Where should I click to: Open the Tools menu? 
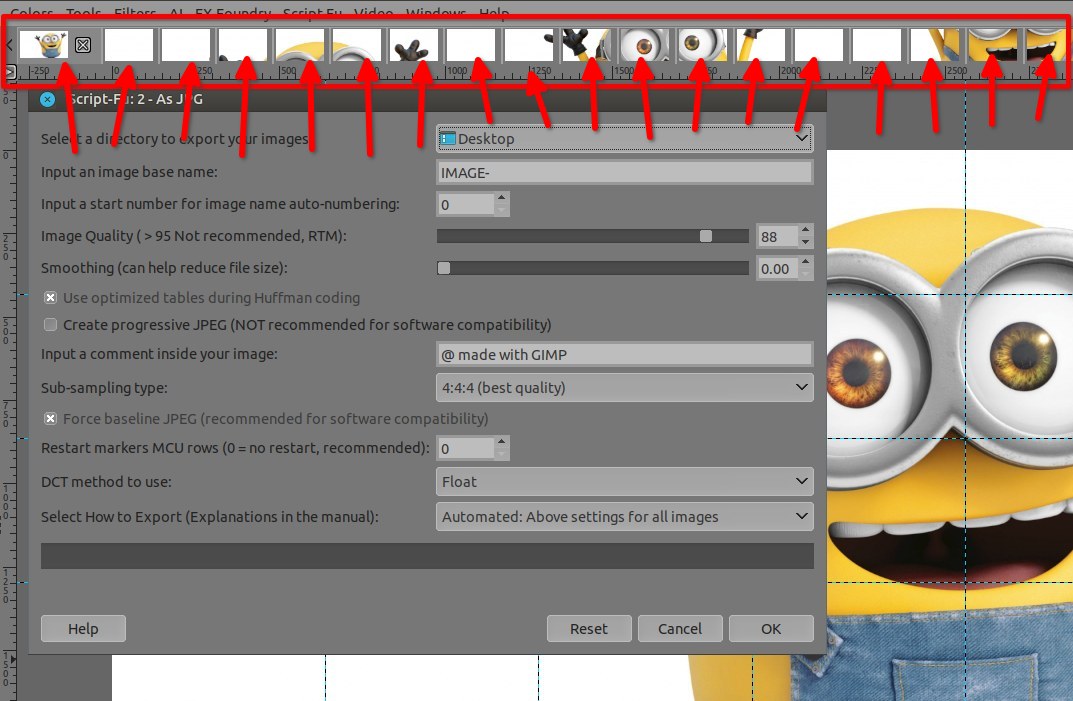[x=83, y=12]
